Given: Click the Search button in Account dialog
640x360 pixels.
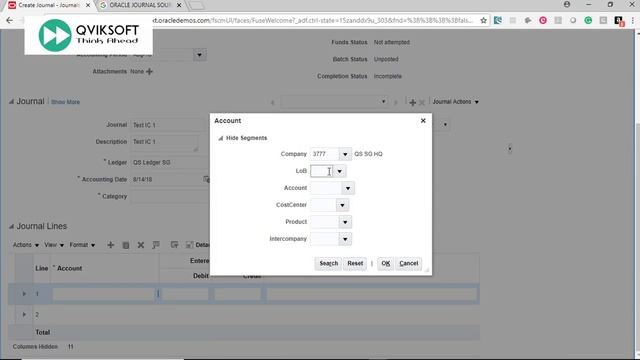Looking at the screenshot, I should click(x=329, y=263).
